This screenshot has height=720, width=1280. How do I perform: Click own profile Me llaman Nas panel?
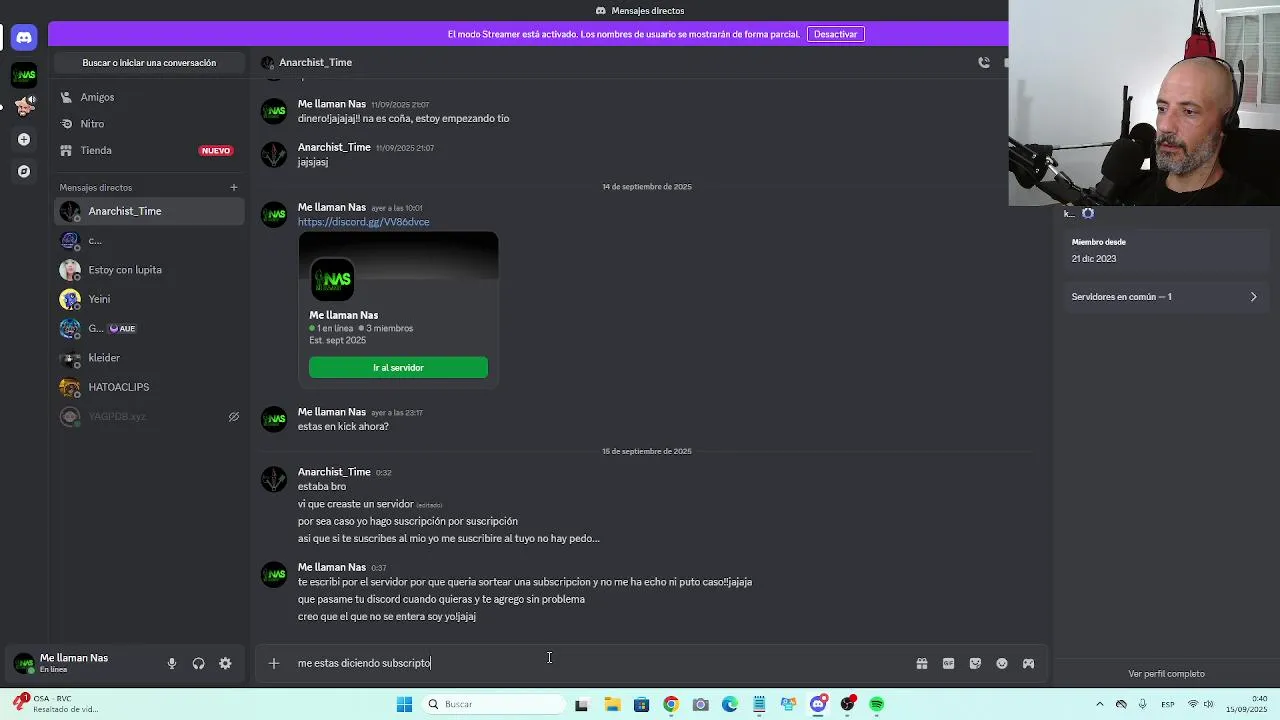click(84, 662)
